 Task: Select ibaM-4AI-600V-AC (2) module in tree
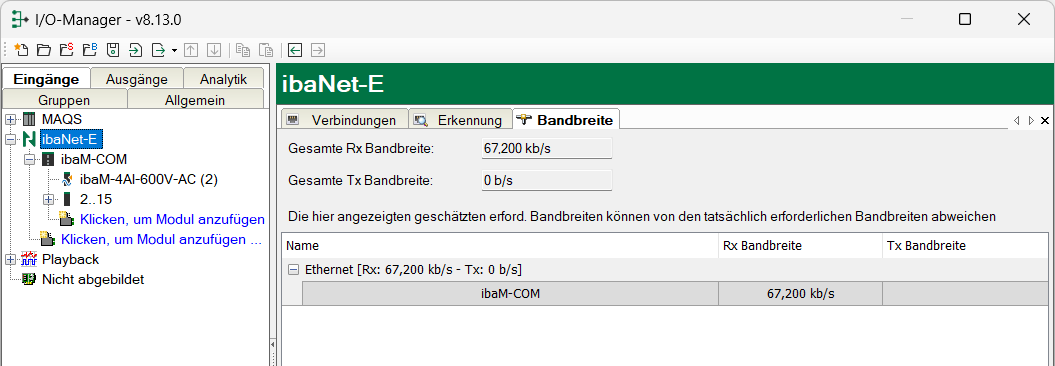(x=149, y=180)
